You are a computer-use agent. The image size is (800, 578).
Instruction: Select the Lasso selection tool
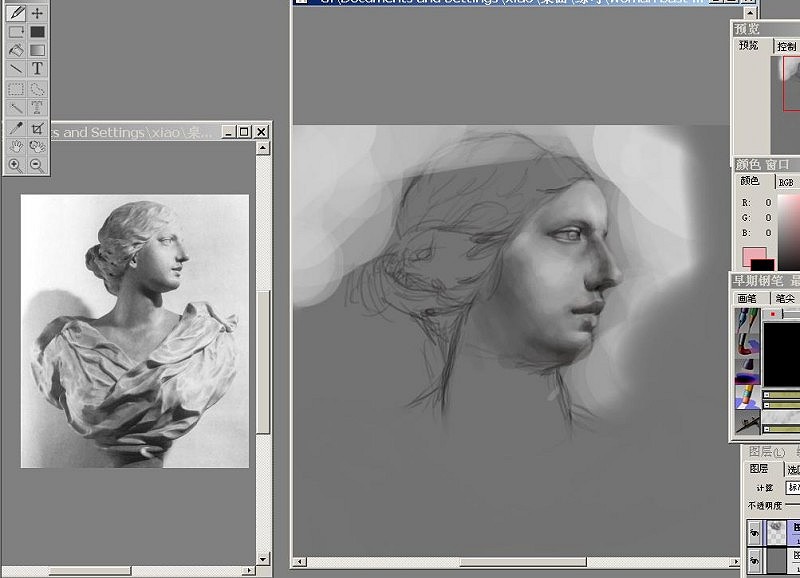tap(37, 89)
